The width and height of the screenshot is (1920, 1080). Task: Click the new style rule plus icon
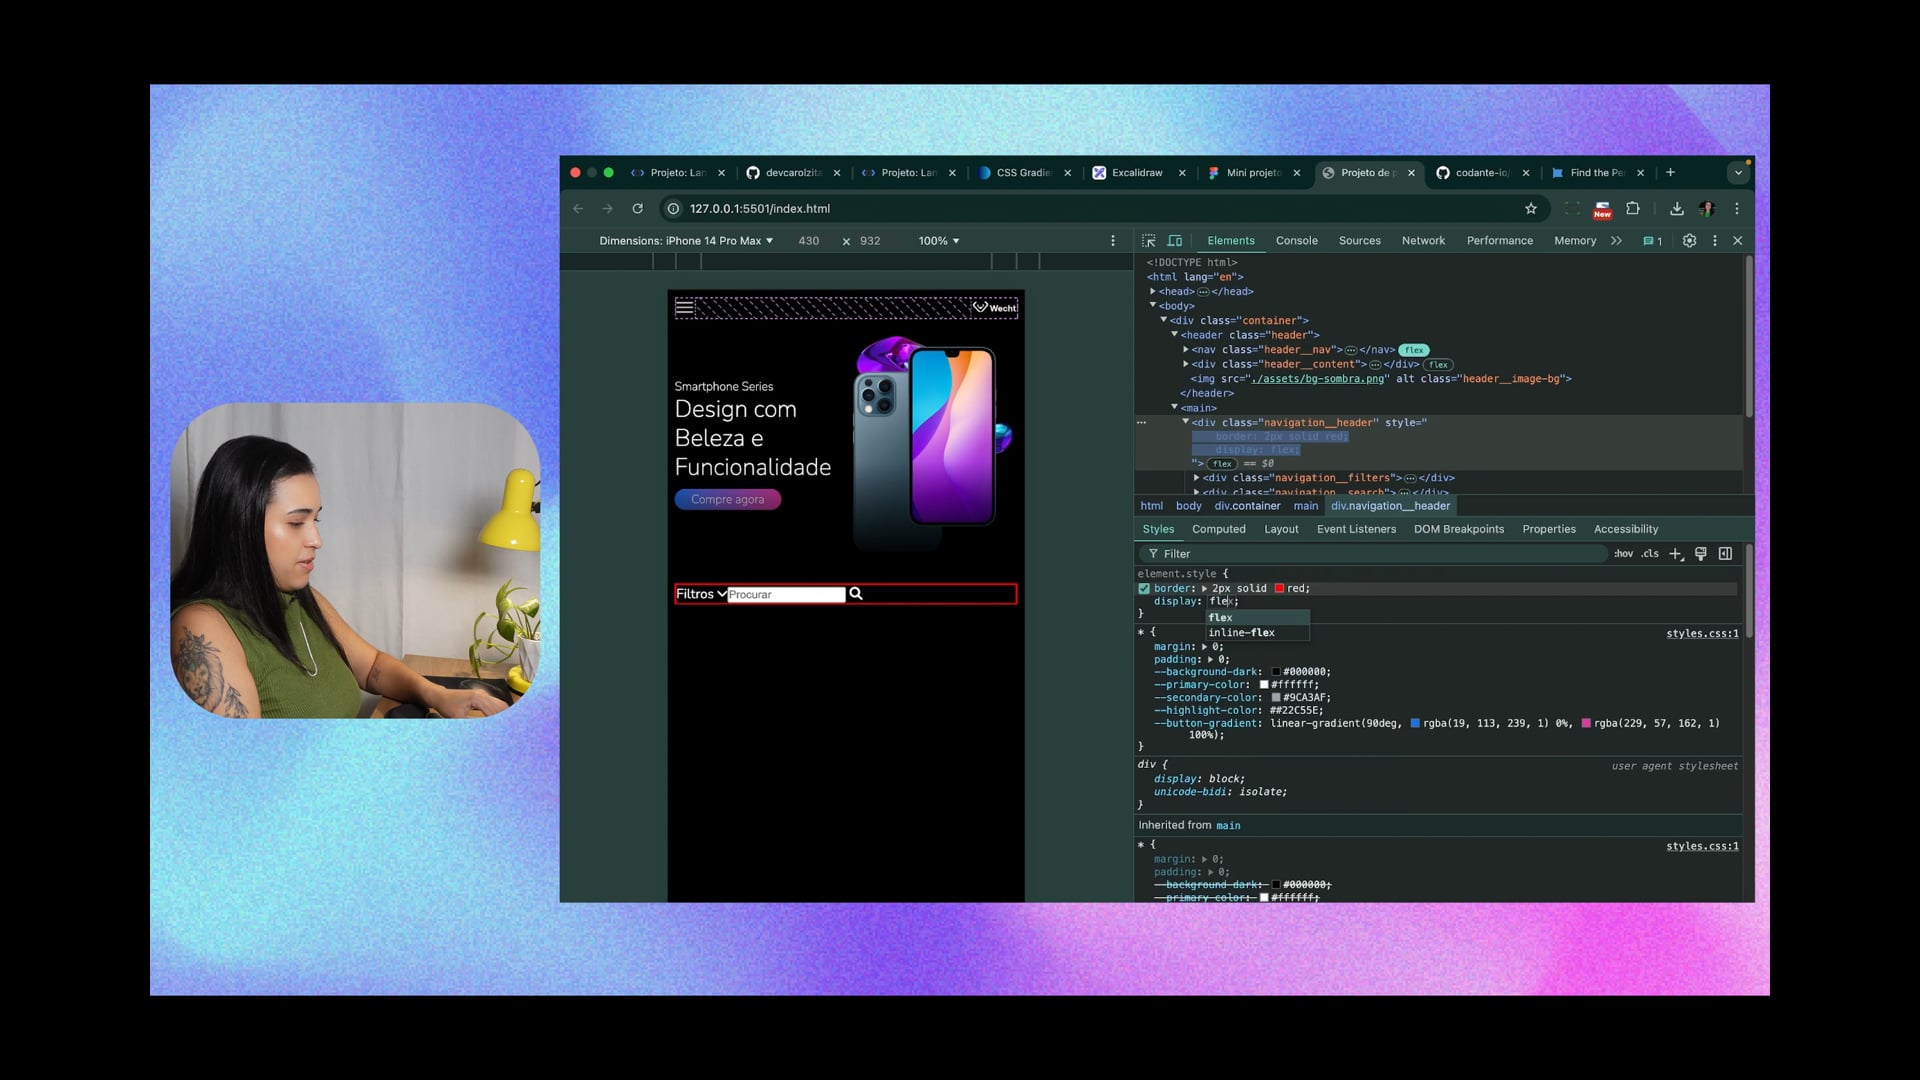pyautogui.click(x=1676, y=554)
